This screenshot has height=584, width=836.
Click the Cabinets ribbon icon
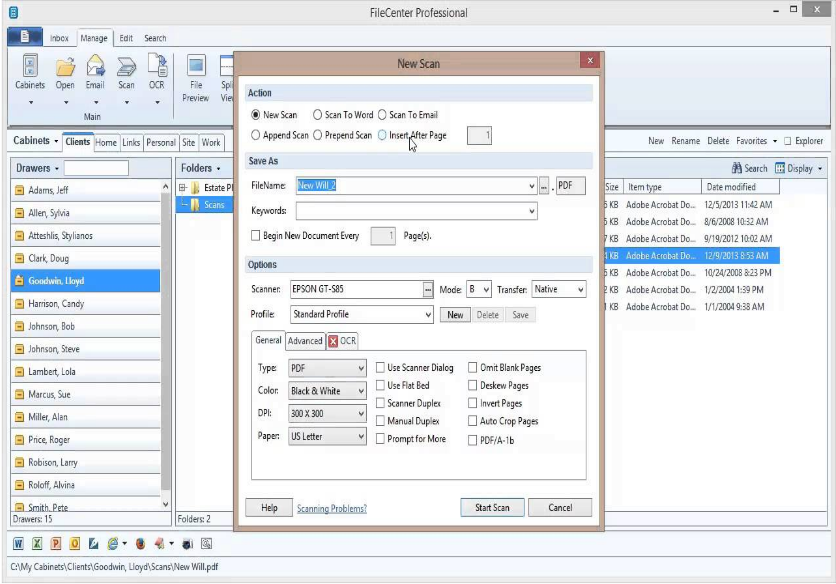[30, 67]
